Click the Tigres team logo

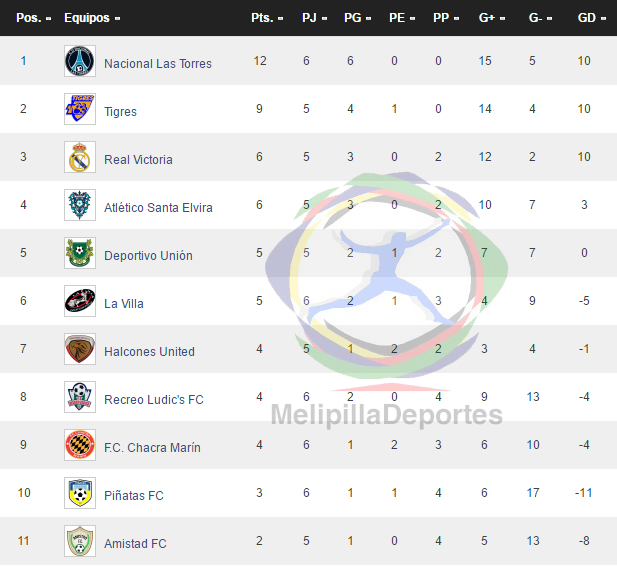[x=80, y=109]
